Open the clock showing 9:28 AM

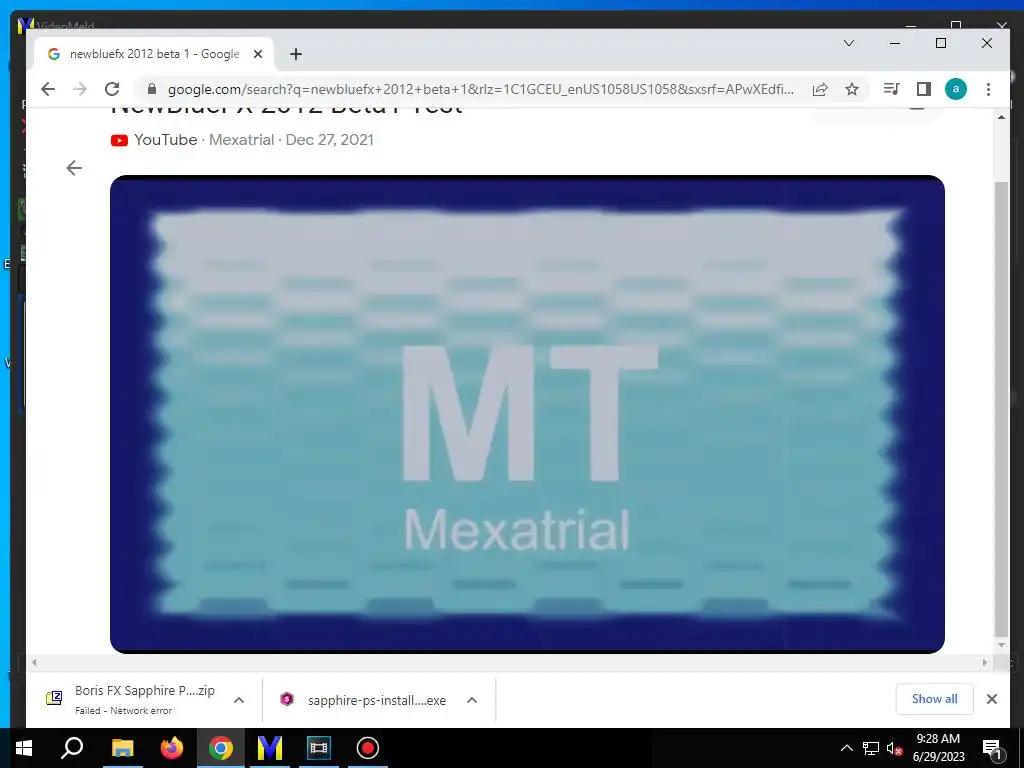point(938,748)
